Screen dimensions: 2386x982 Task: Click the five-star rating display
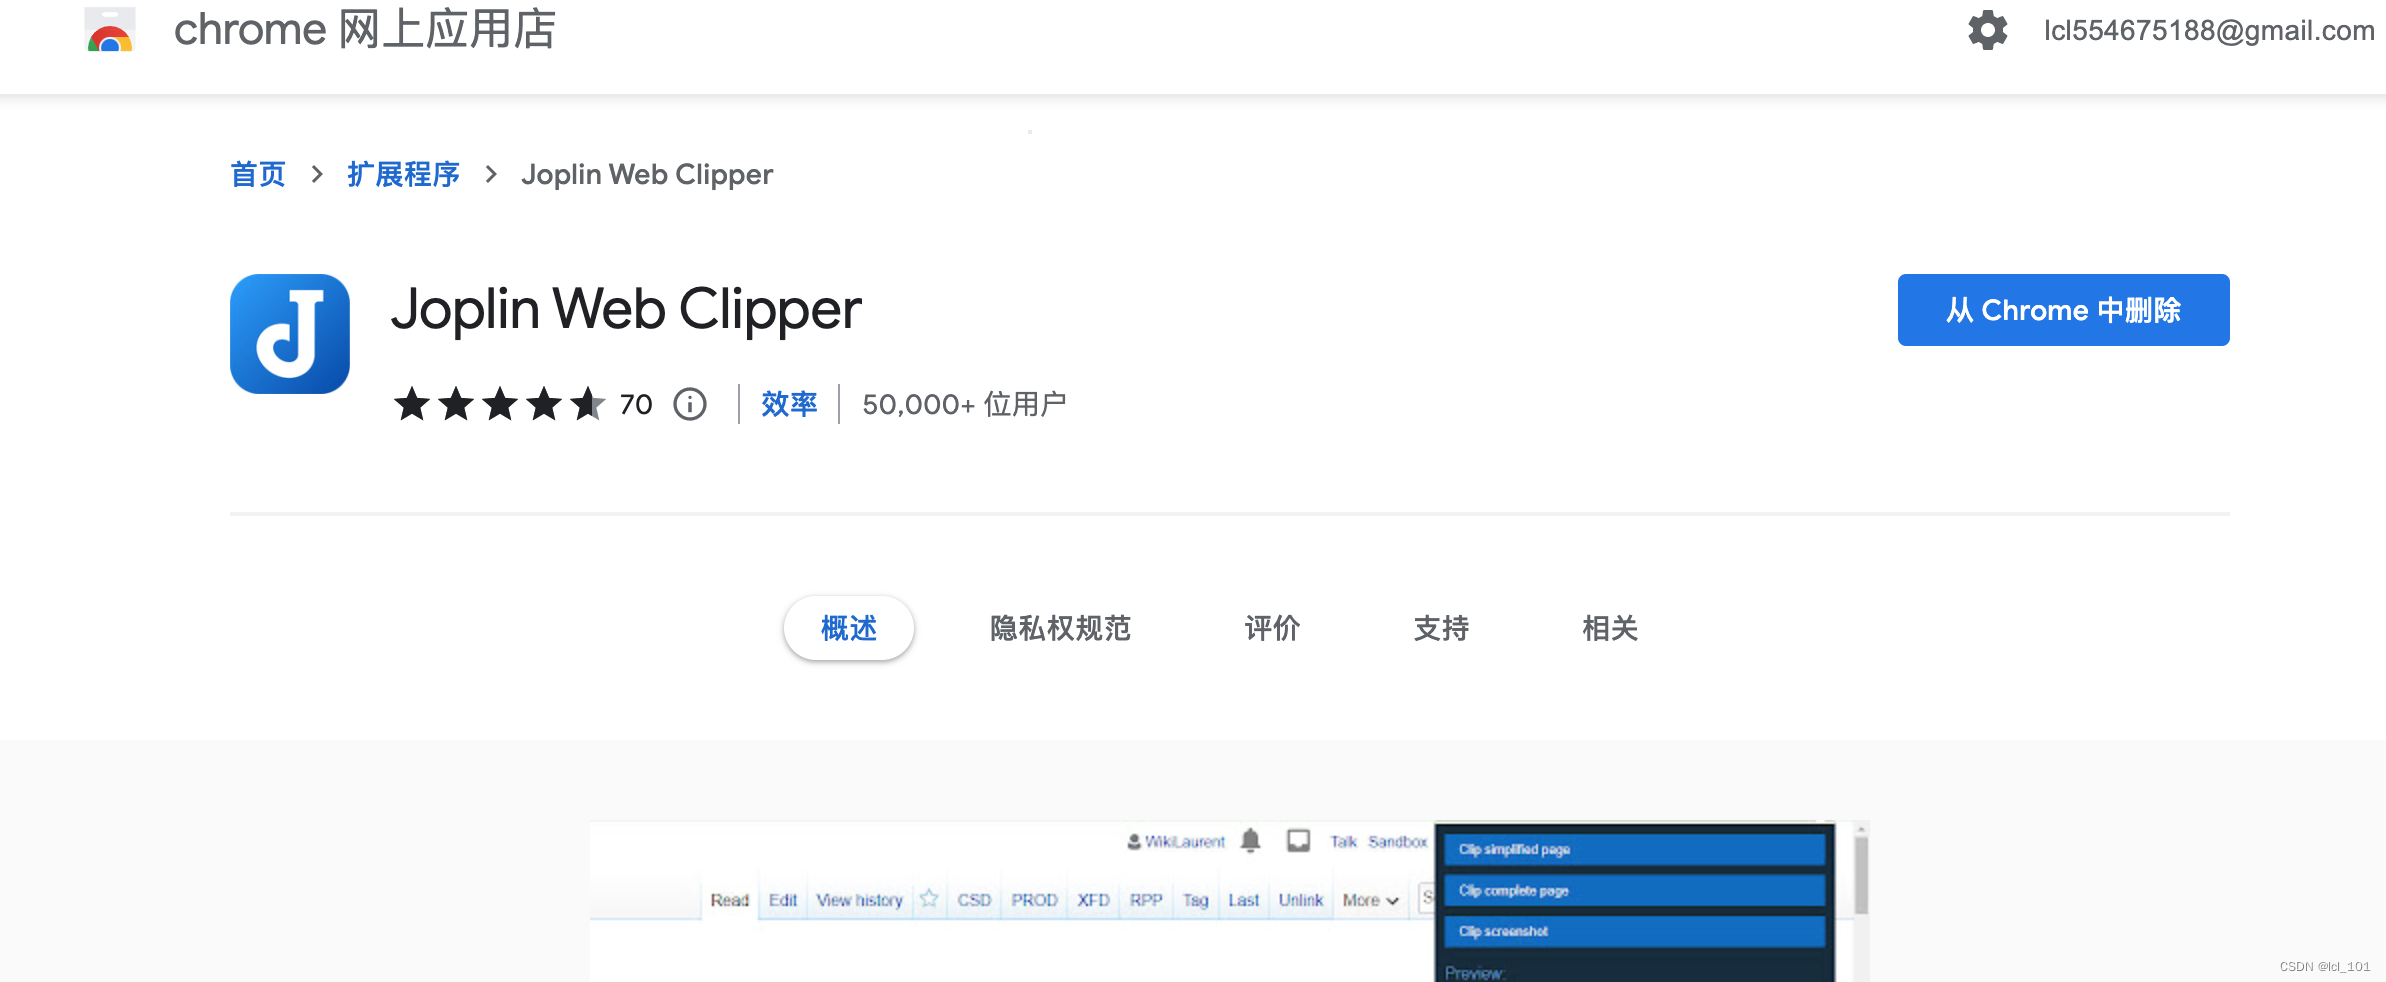click(x=500, y=404)
